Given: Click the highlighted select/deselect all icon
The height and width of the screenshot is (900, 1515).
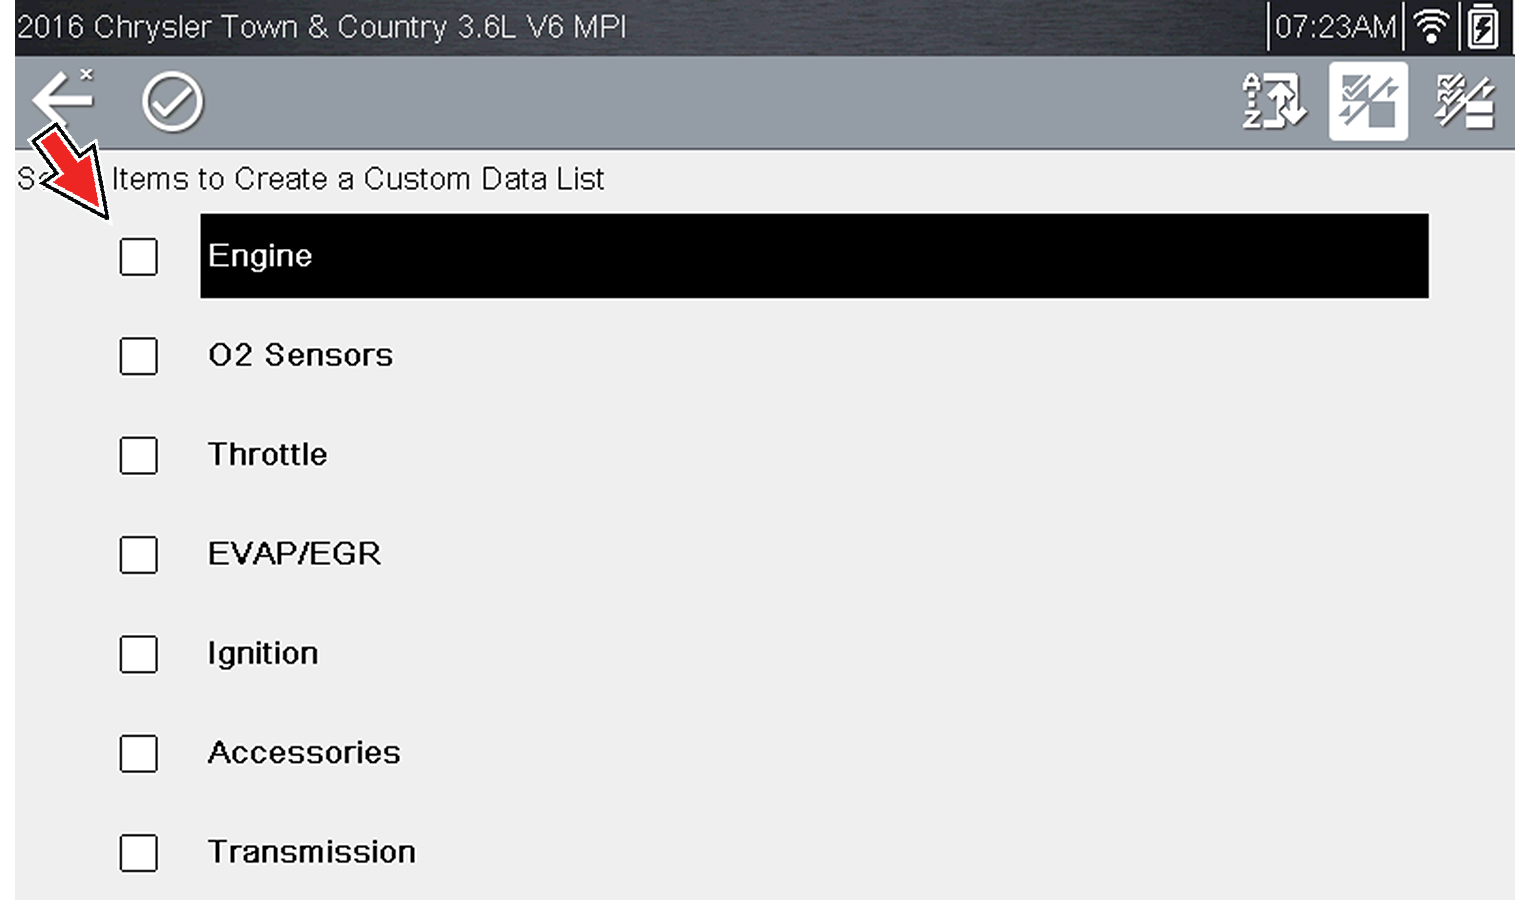Looking at the screenshot, I should point(1368,101).
